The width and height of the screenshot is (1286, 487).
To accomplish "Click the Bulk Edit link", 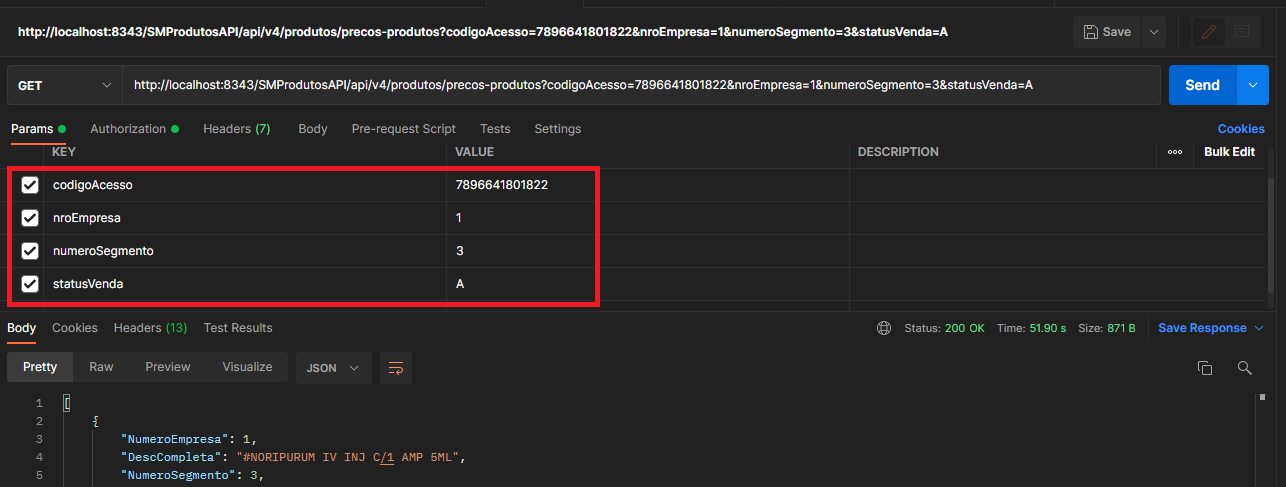I will click(x=1229, y=152).
